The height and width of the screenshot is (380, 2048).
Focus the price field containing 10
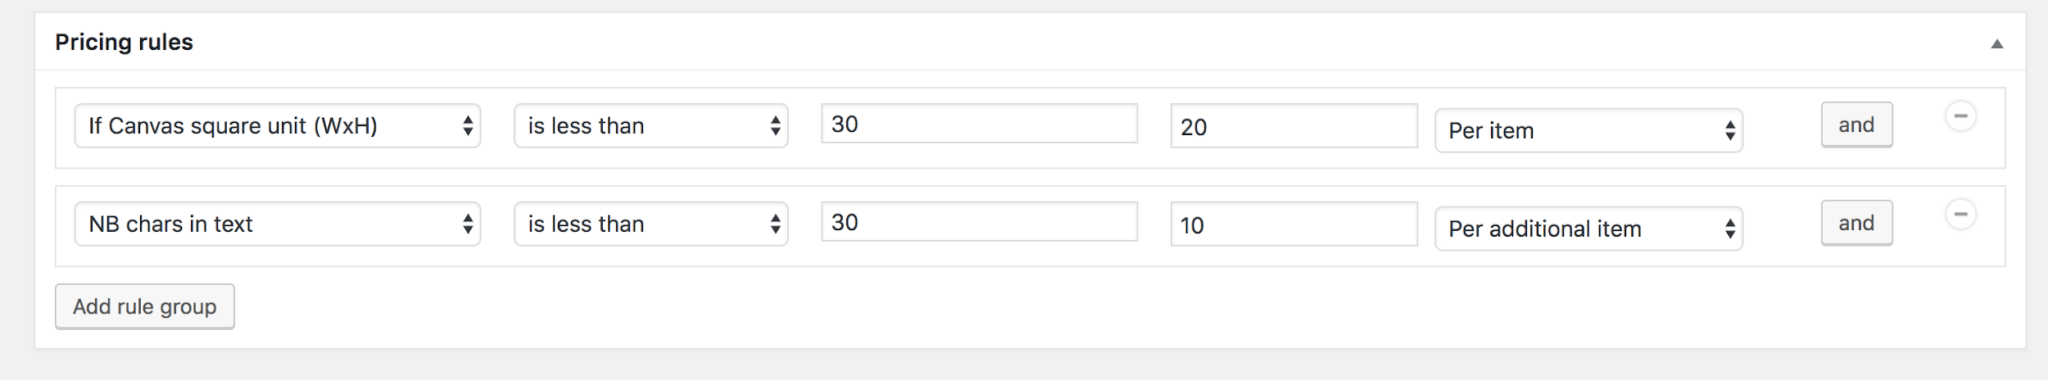(1294, 224)
